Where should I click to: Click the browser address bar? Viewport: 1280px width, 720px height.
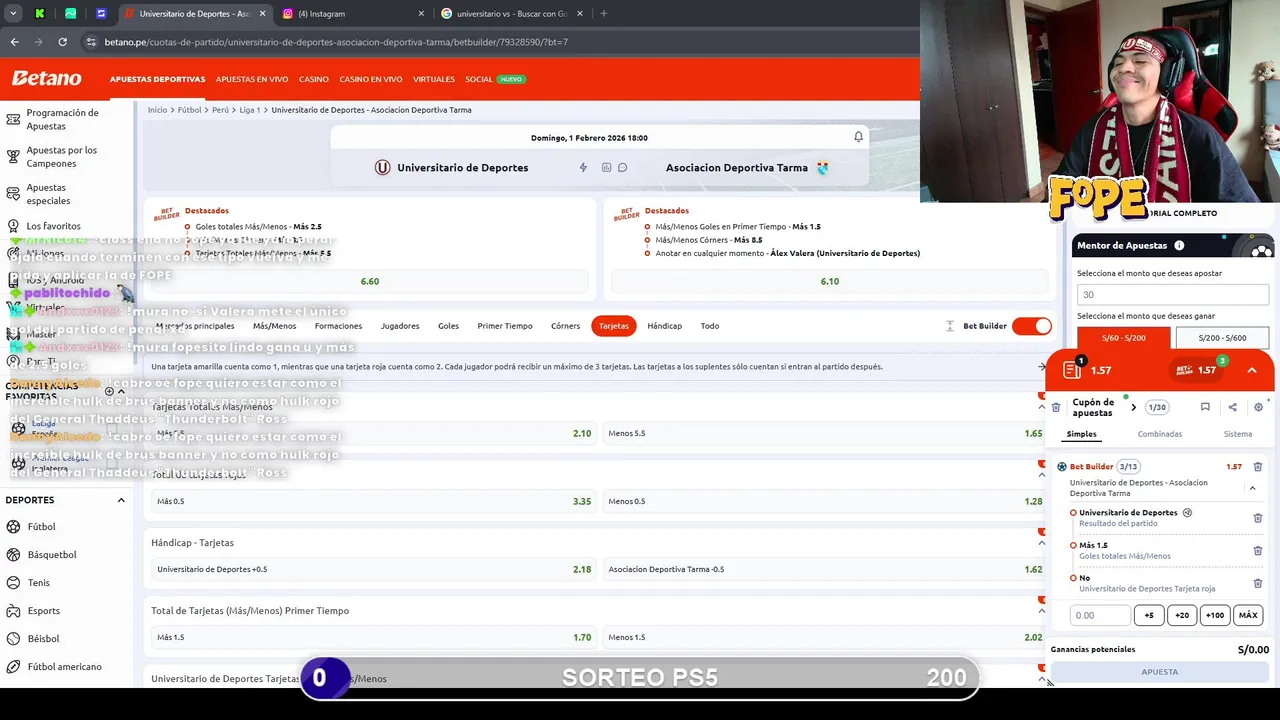[x=500, y=42]
